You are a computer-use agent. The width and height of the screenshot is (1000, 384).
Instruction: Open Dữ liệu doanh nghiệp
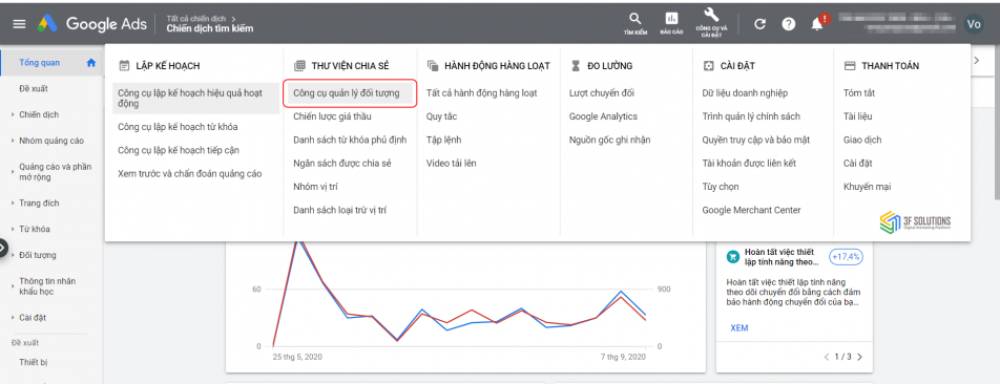tap(745, 93)
